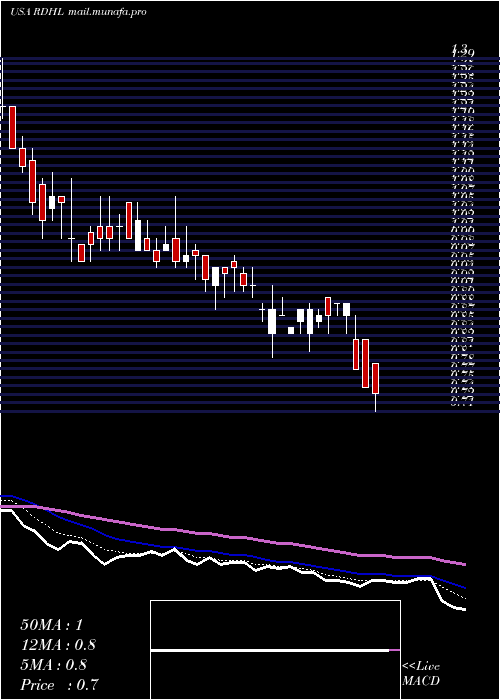Screen dimensions: 500x700
Task: Click the first tall red candlestick at left
Action: tap(12, 128)
